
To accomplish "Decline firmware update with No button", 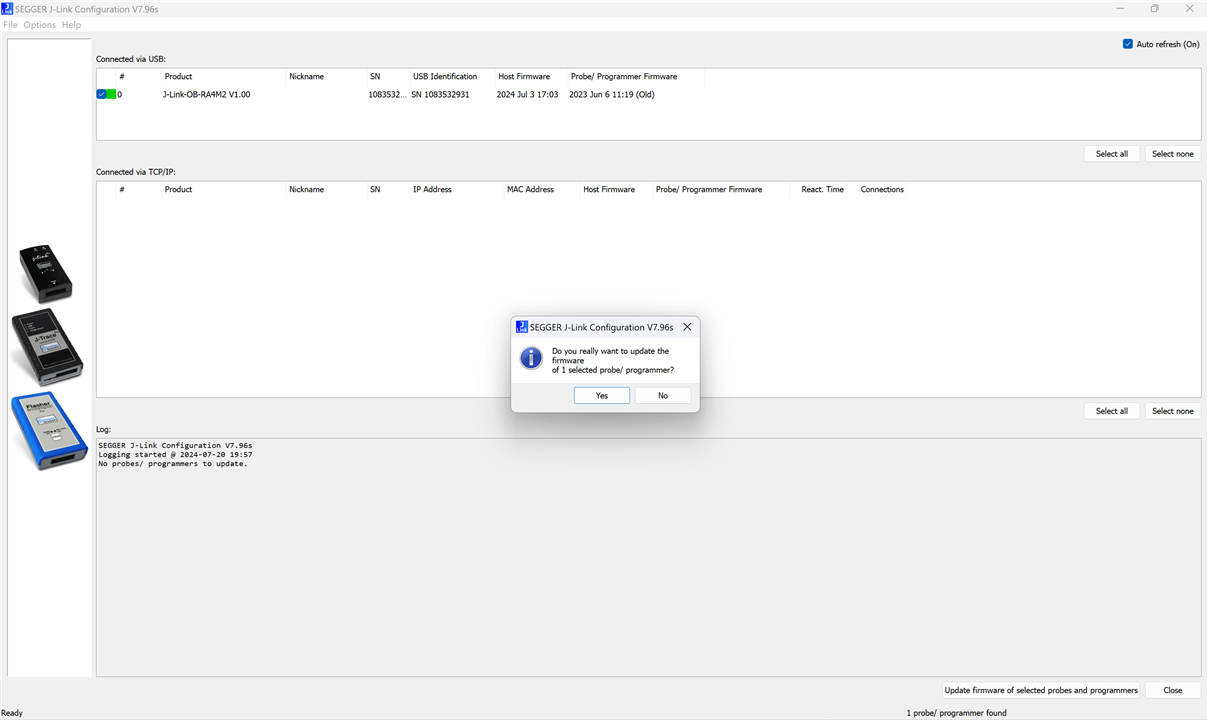I will pos(663,396).
